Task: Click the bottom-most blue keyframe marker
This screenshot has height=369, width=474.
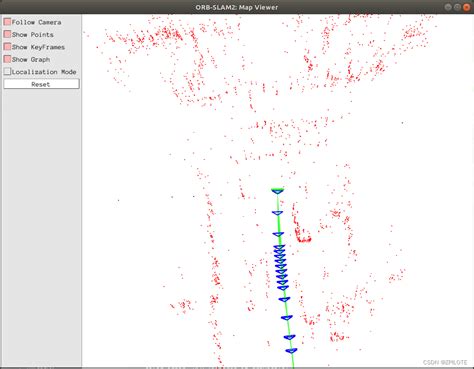Action: click(x=291, y=351)
